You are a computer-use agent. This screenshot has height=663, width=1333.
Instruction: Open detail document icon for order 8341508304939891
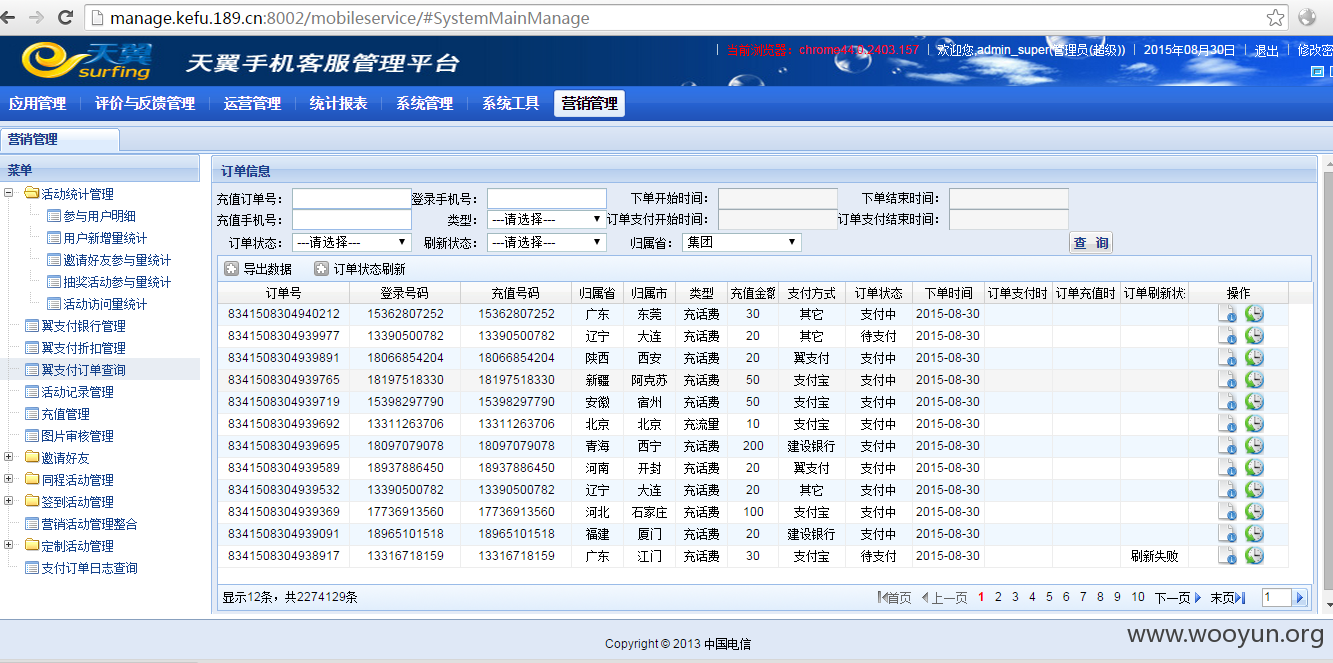click(1227, 358)
